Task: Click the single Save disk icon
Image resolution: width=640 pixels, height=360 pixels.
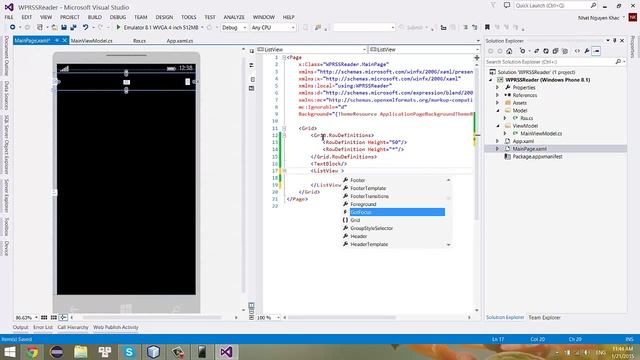Action: 64,27
